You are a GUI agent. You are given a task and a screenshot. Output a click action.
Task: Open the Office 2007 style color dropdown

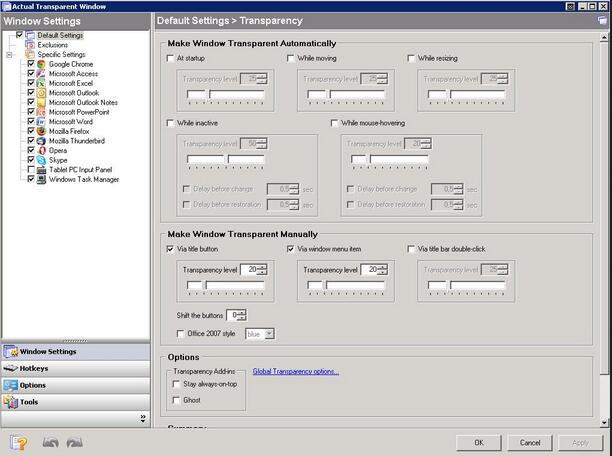[x=269, y=334]
